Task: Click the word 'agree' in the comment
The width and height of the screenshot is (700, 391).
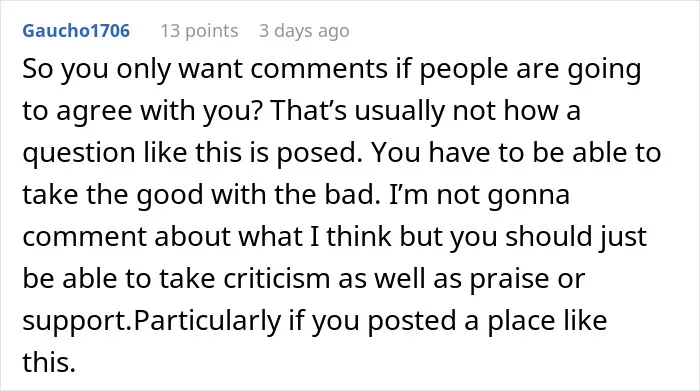Action: [x=94, y=111]
